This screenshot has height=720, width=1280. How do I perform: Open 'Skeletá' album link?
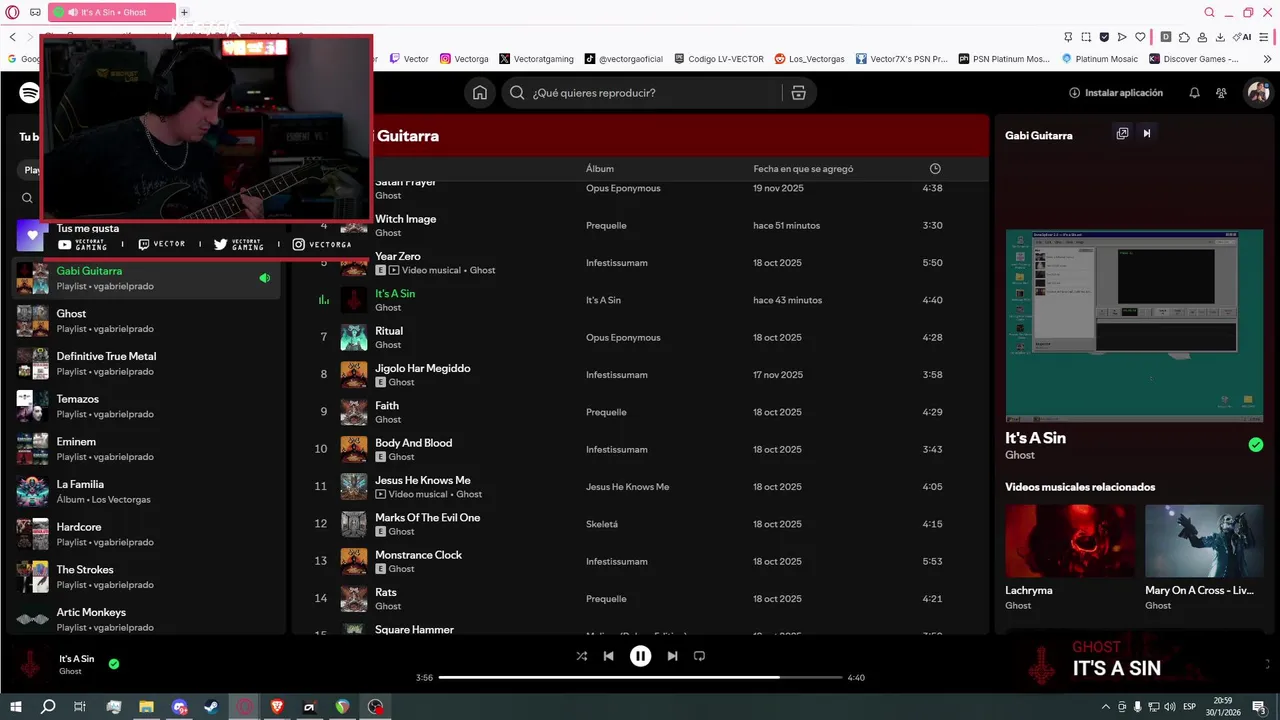pyautogui.click(x=602, y=524)
